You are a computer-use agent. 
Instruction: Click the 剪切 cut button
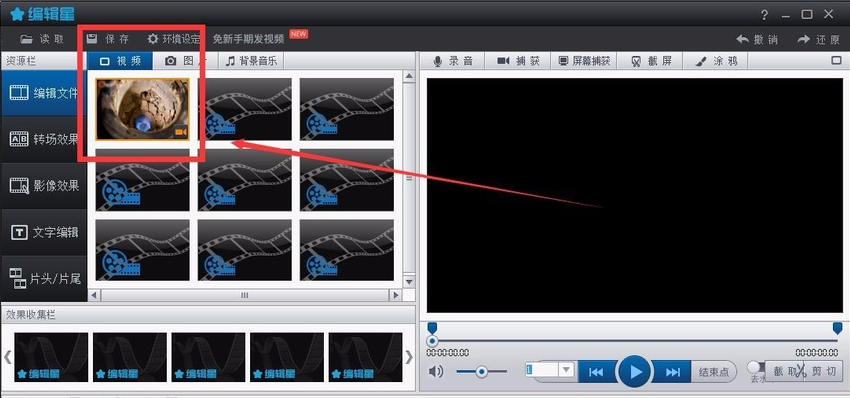pos(824,371)
